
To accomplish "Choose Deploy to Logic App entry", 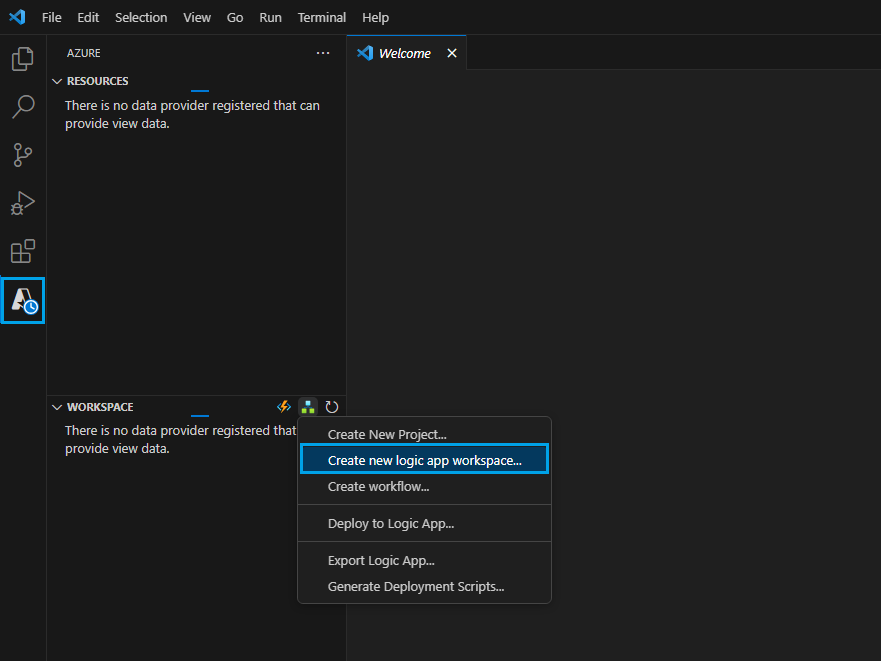I will coord(424,523).
